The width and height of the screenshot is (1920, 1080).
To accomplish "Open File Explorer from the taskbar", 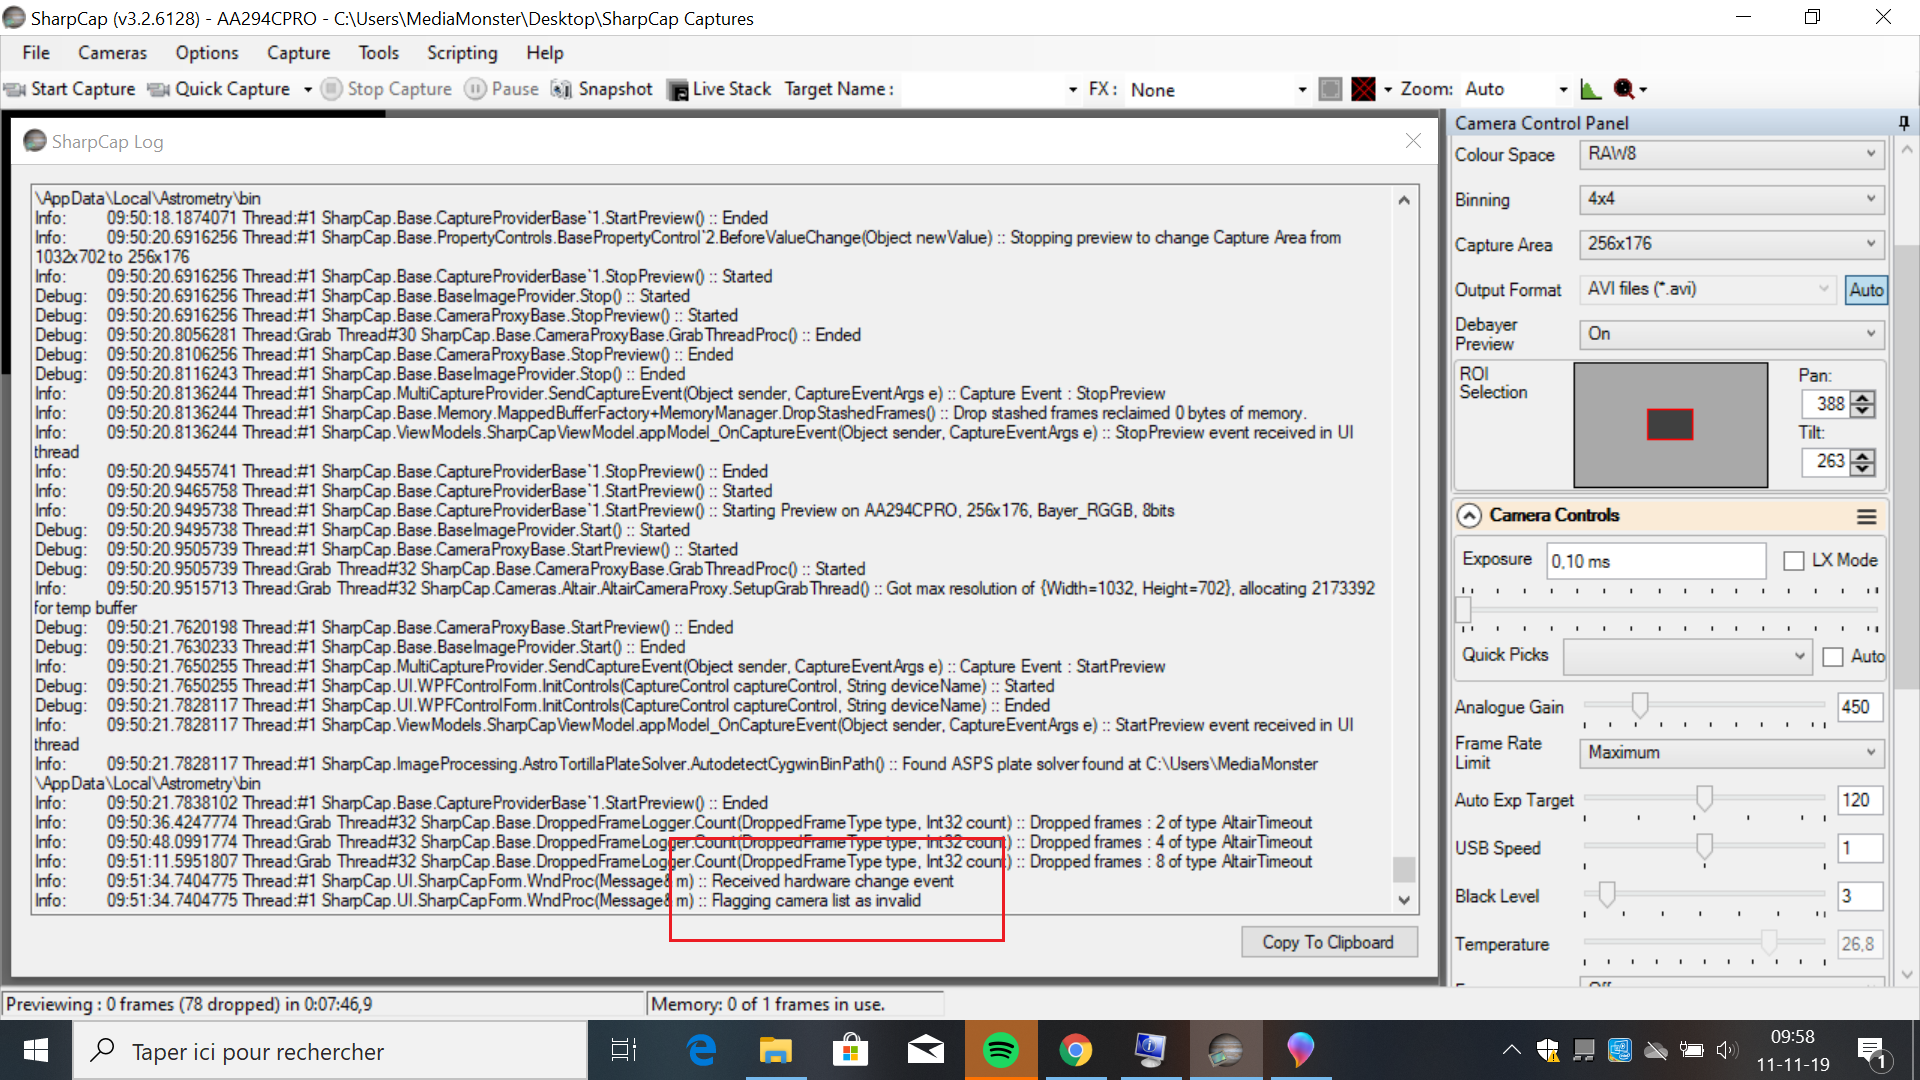I will [776, 1050].
